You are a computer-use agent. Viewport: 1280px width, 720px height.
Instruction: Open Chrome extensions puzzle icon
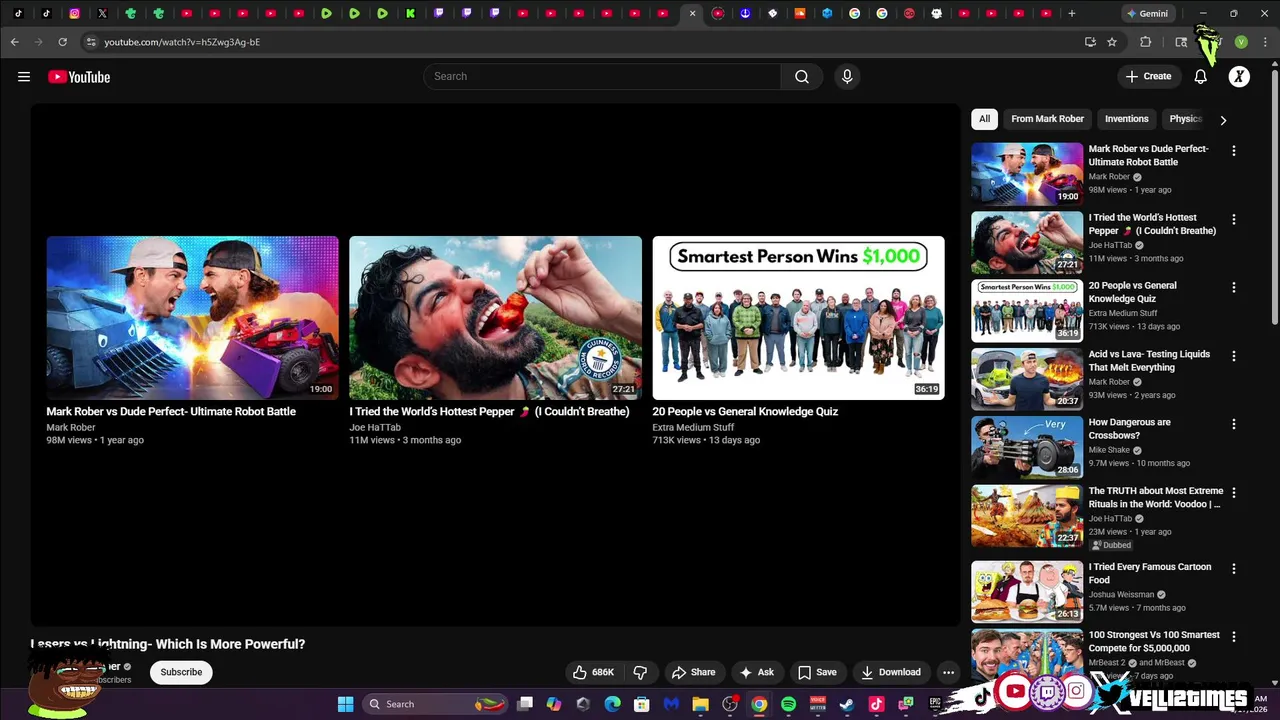point(1146,42)
